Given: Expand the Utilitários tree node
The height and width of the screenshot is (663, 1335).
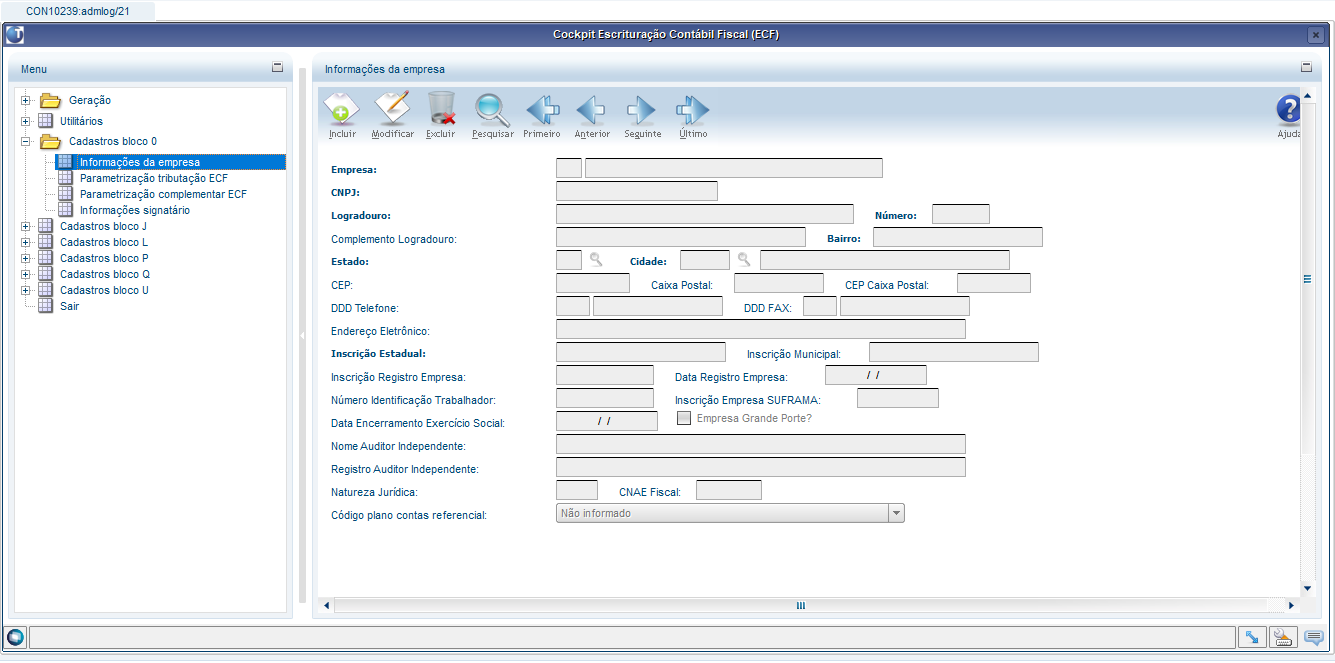Looking at the screenshot, I should click(26, 121).
